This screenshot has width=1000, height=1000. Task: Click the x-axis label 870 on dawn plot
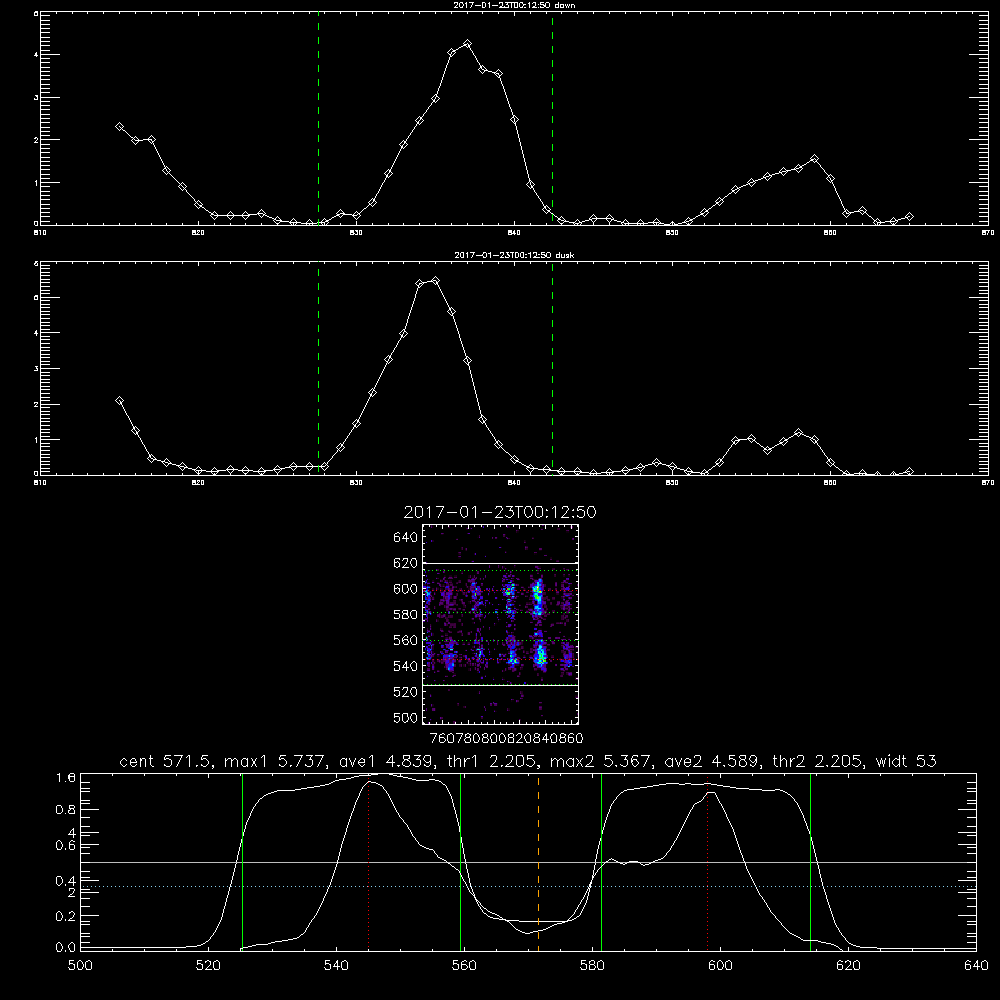pyautogui.click(x=987, y=233)
